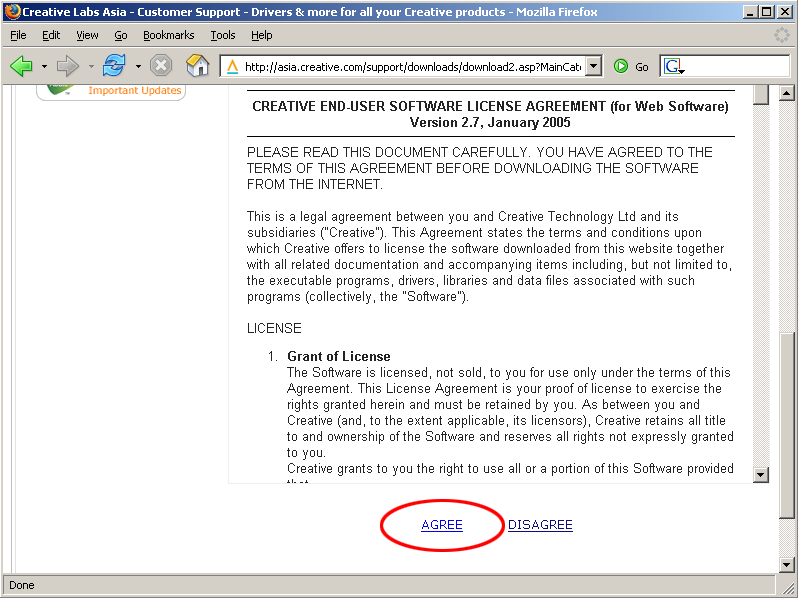Click "Version 2.7, January 2005" text

(x=490, y=122)
